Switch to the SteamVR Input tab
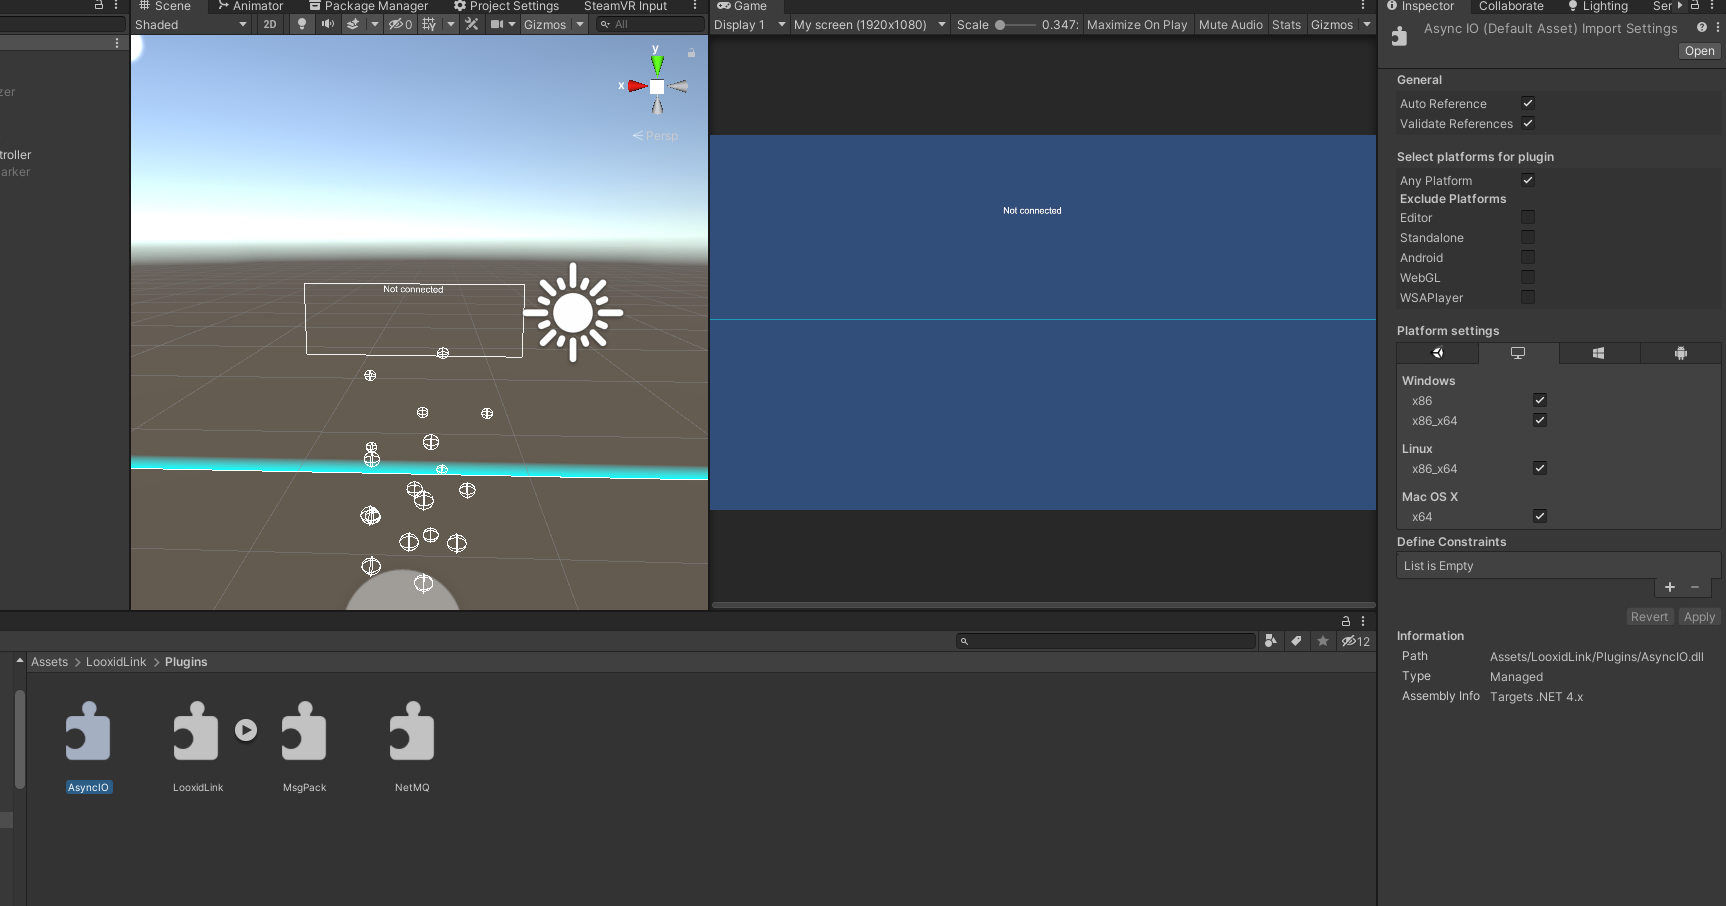The image size is (1726, 906). click(625, 6)
